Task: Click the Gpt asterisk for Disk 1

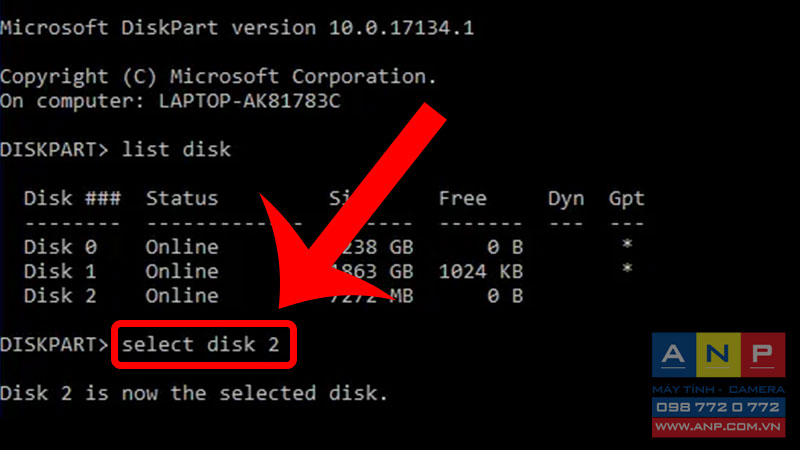Action: click(x=627, y=269)
